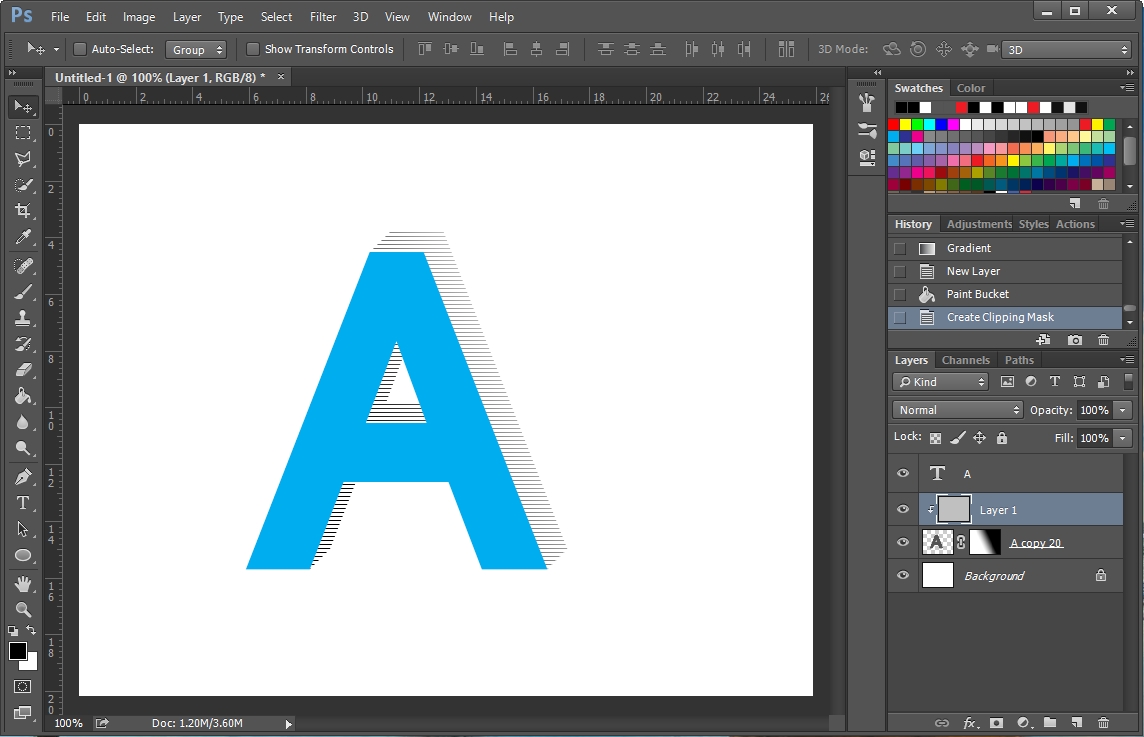
Task: Open the Layers panel flyout menu
Action: coord(1126,360)
